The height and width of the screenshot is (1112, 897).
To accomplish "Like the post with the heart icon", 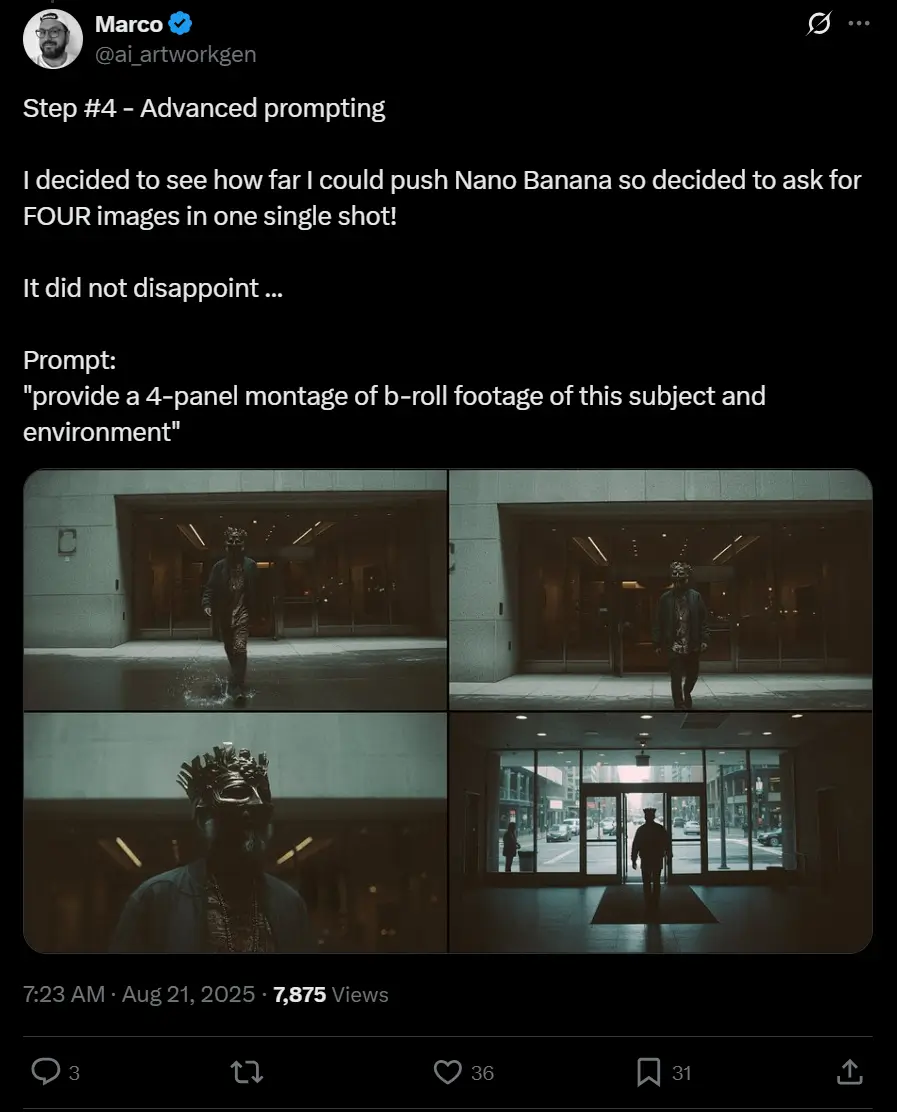I will click(x=447, y=1072).
